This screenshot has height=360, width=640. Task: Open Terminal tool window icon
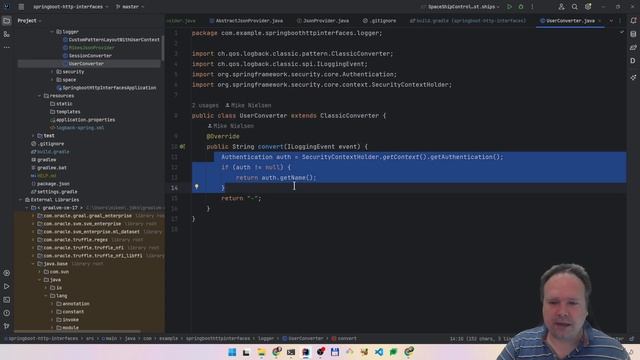pos(7,300)
